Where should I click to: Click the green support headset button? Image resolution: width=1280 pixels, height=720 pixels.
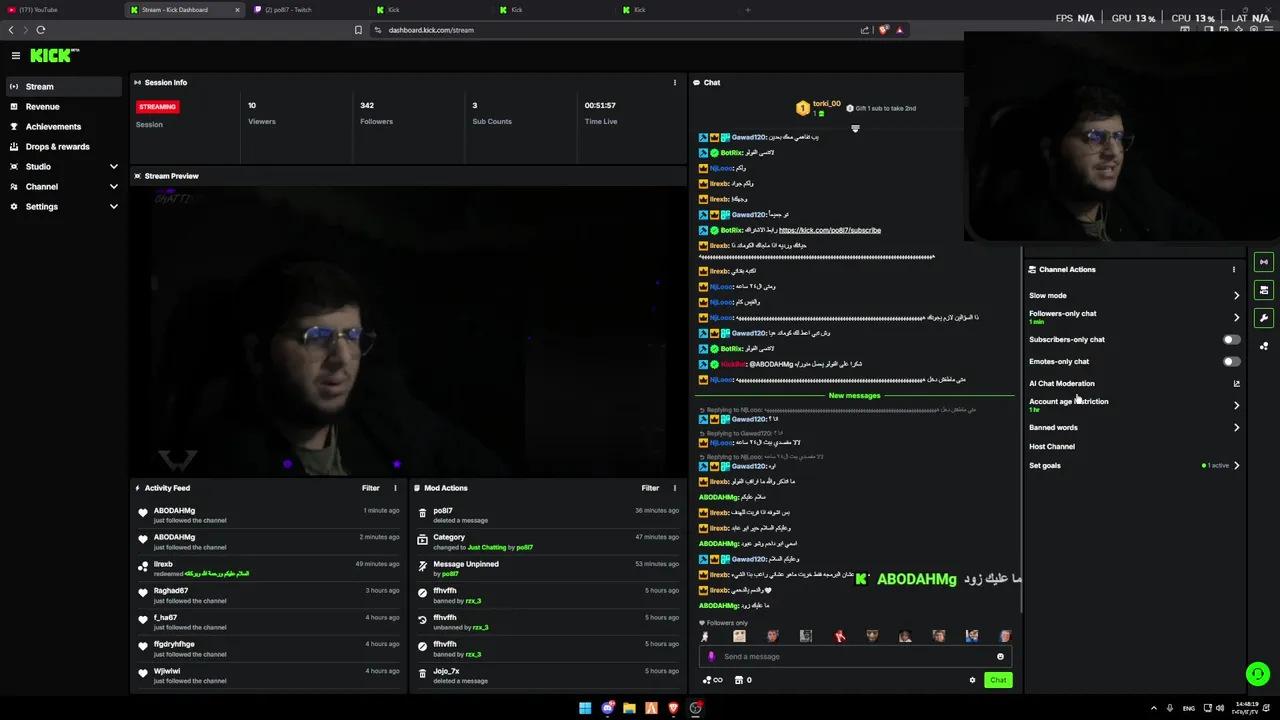tap(1258, 674)
